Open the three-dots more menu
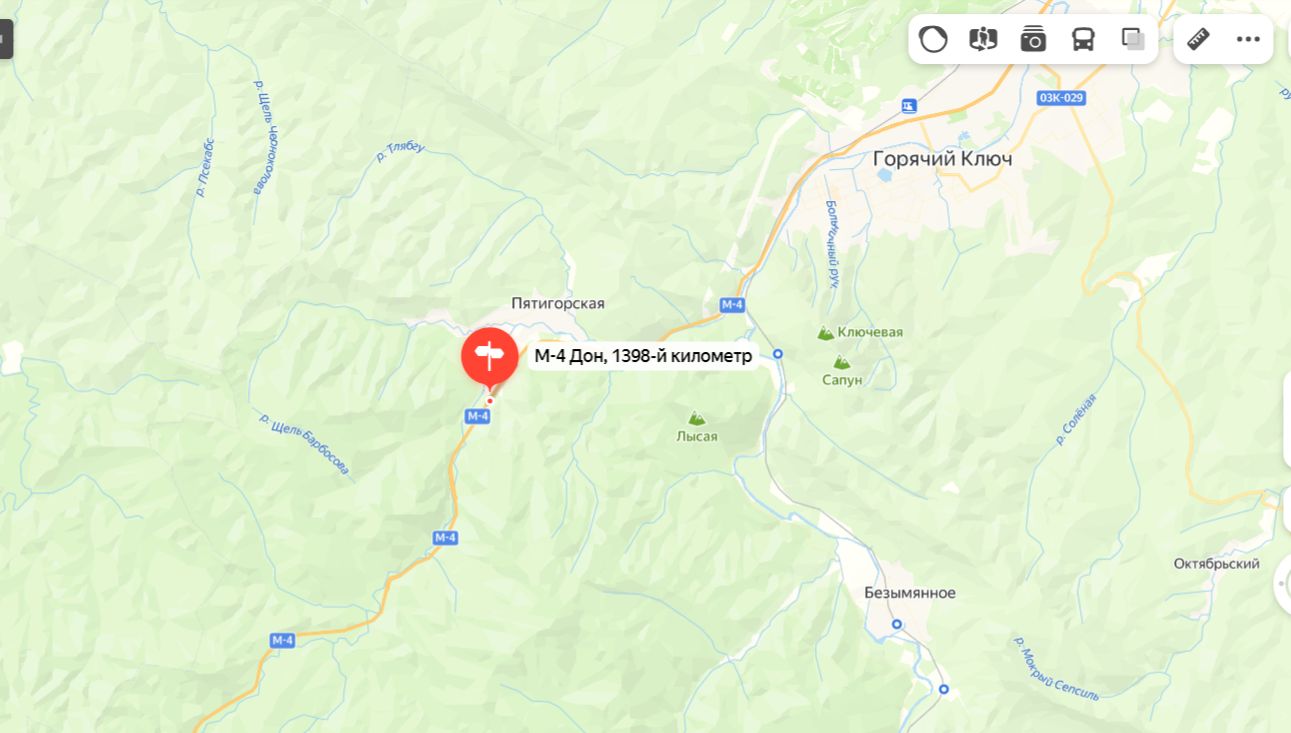The image size is (1291, 733). tap(1248, 39)
